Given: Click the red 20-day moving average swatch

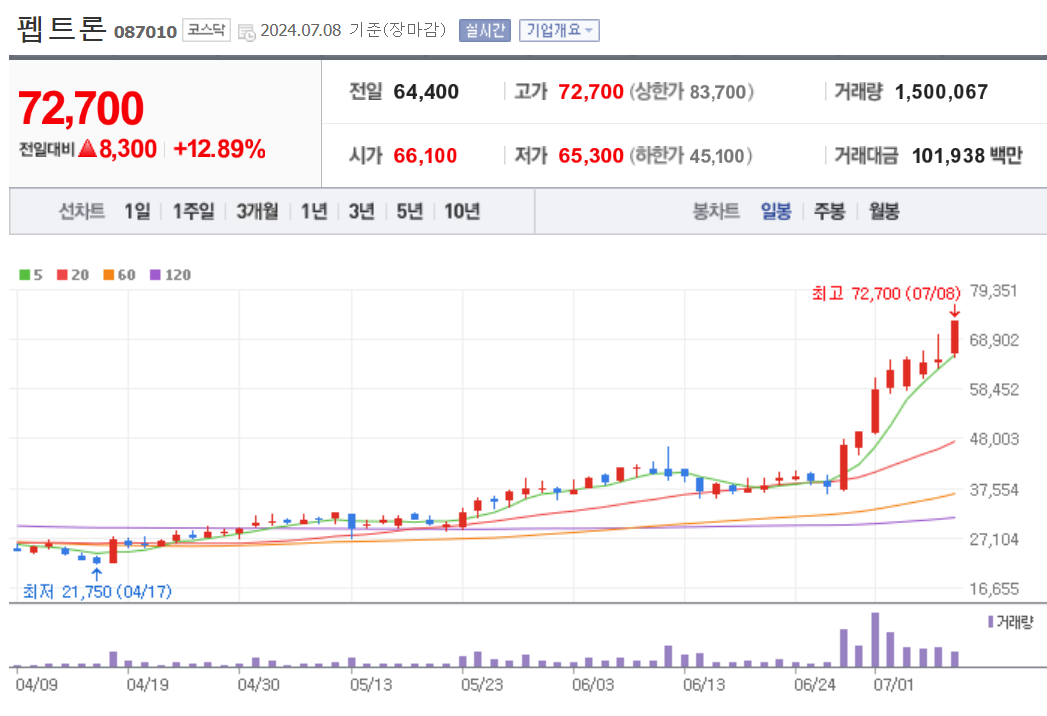Looking at the screenshot, I should tap(62, 275).
